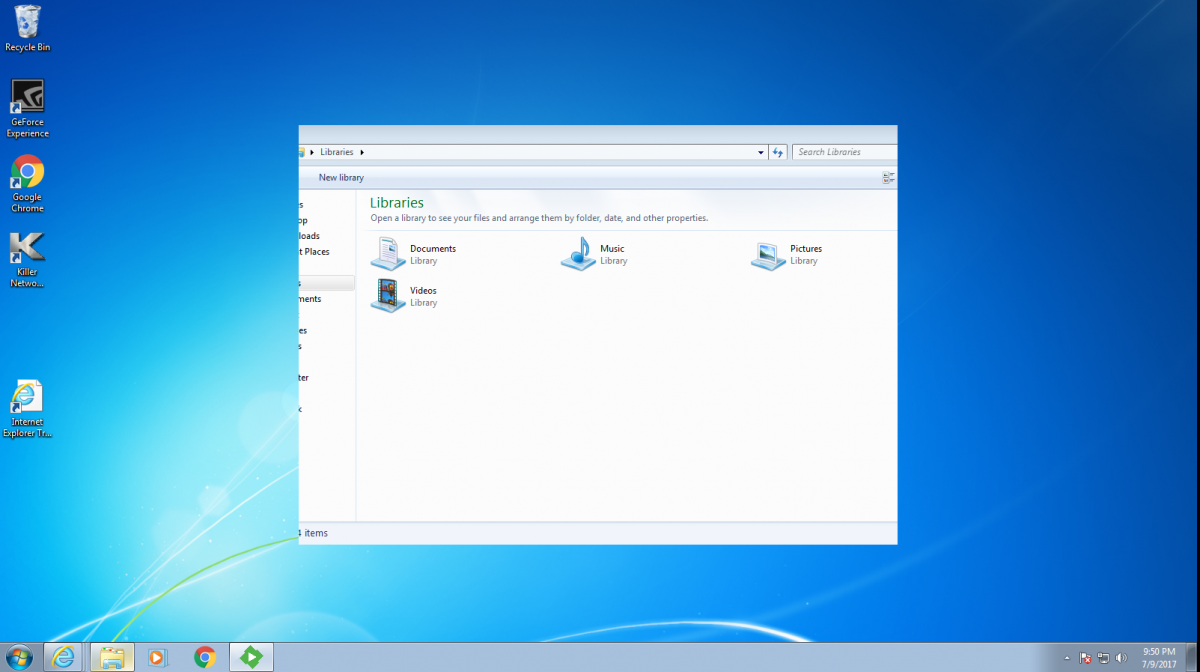The width and height of the screenshot is (1200, 672).
Task: Click the Show desktop strip beside the clock
Action: tap(1192, 657)
